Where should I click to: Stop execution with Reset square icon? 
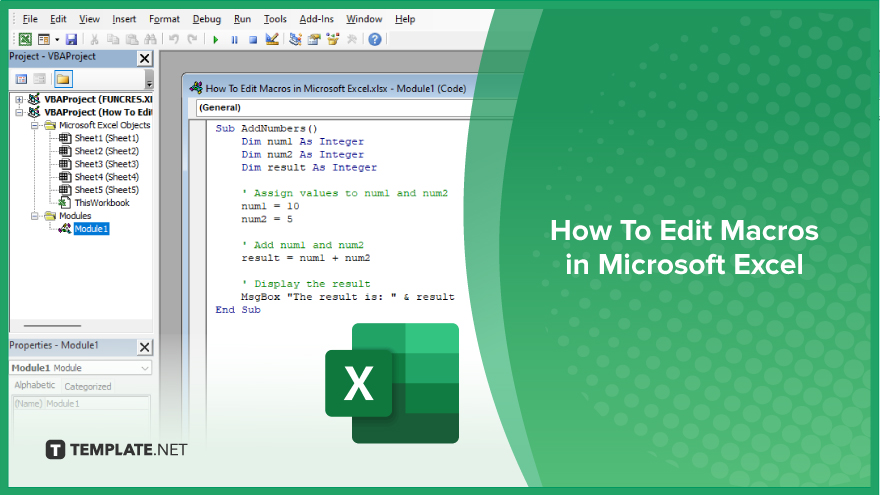(253, 40)
